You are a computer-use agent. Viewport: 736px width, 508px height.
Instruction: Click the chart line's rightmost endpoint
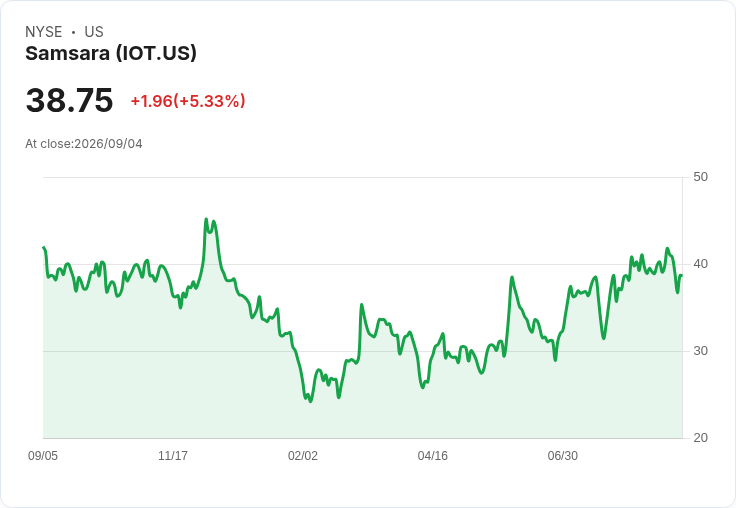pyautogui.click(x=681, y=276)
